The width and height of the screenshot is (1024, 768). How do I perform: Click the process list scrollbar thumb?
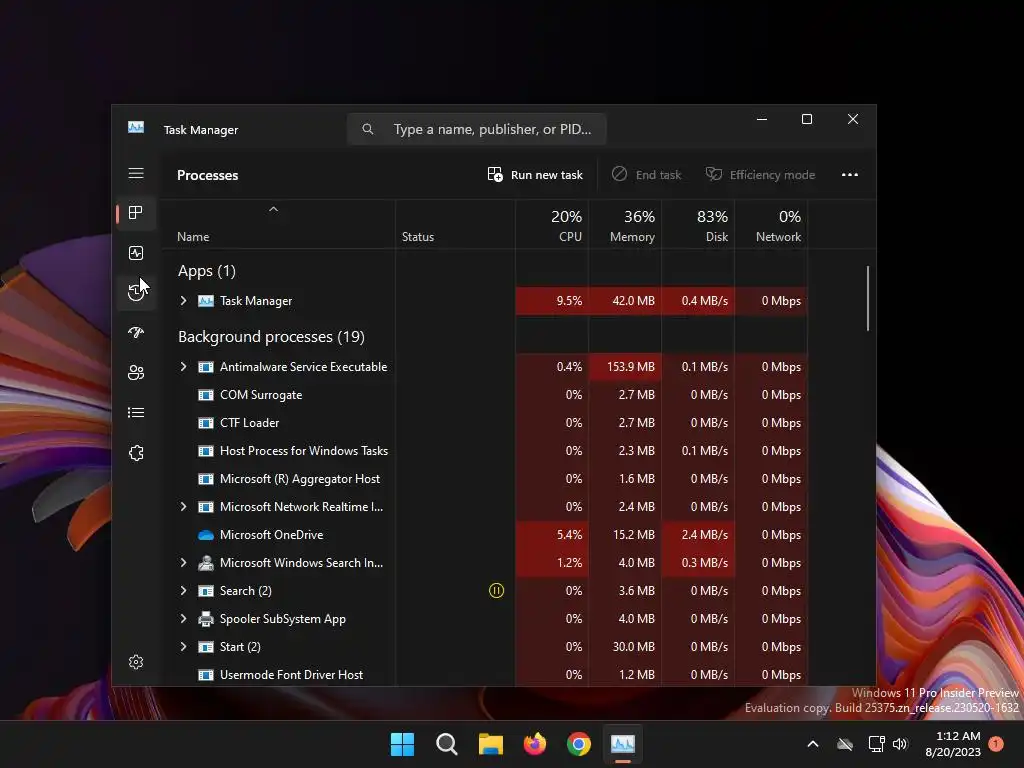868,298
